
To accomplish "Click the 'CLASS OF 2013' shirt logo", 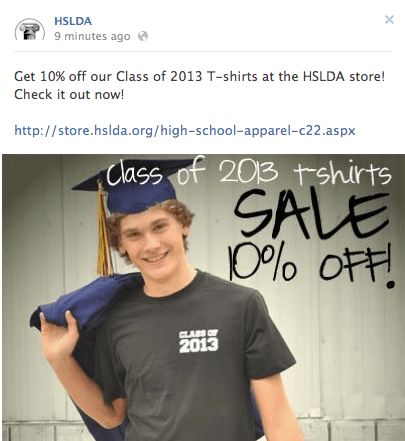I will tap(199, 341).
